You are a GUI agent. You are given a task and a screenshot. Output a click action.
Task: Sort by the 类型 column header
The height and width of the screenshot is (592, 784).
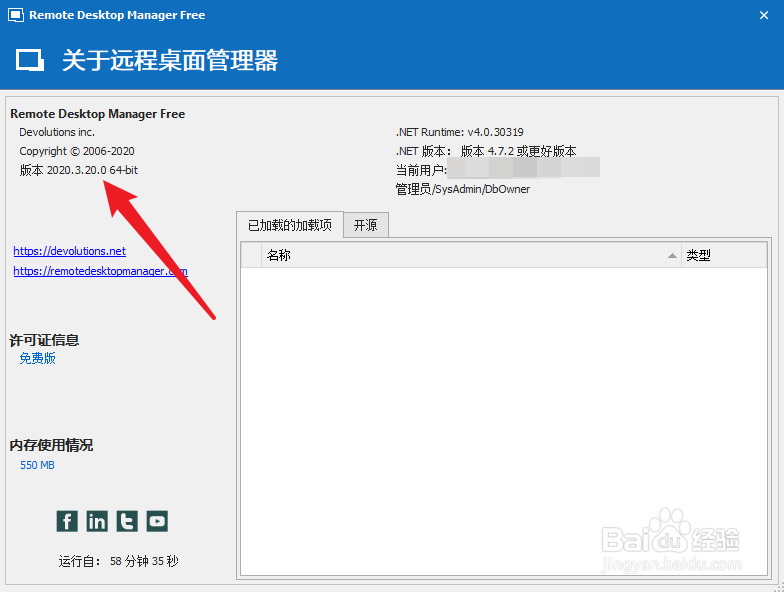coord(724,255)
